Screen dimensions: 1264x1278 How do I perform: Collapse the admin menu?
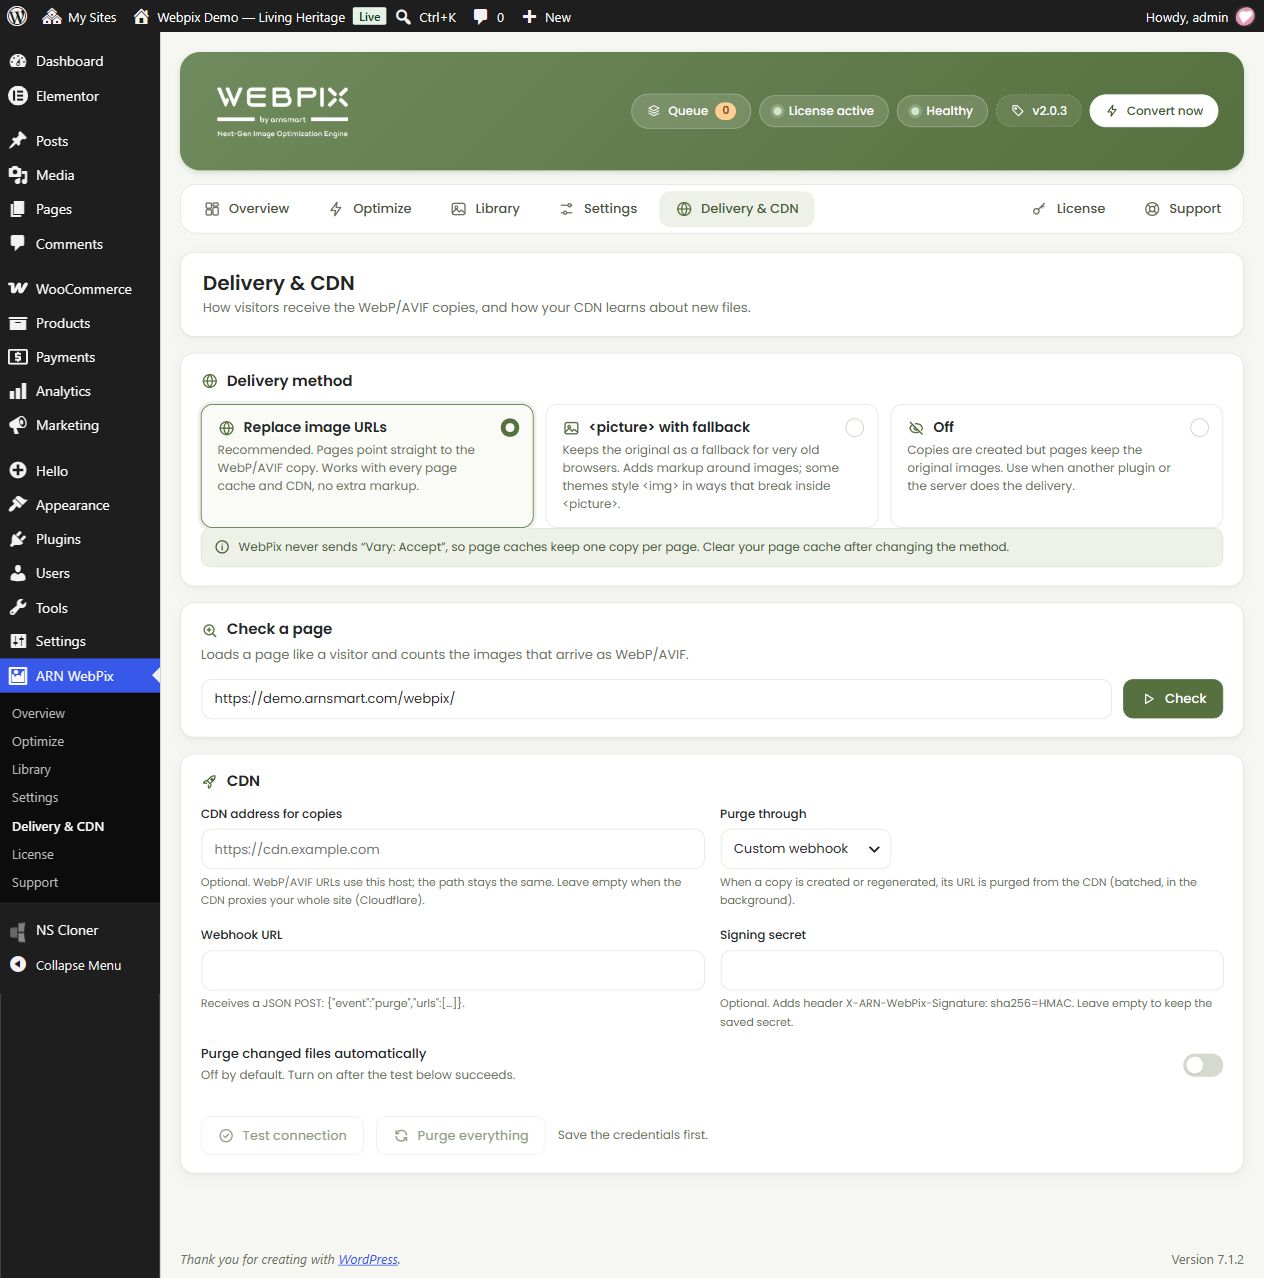[80, 965]
